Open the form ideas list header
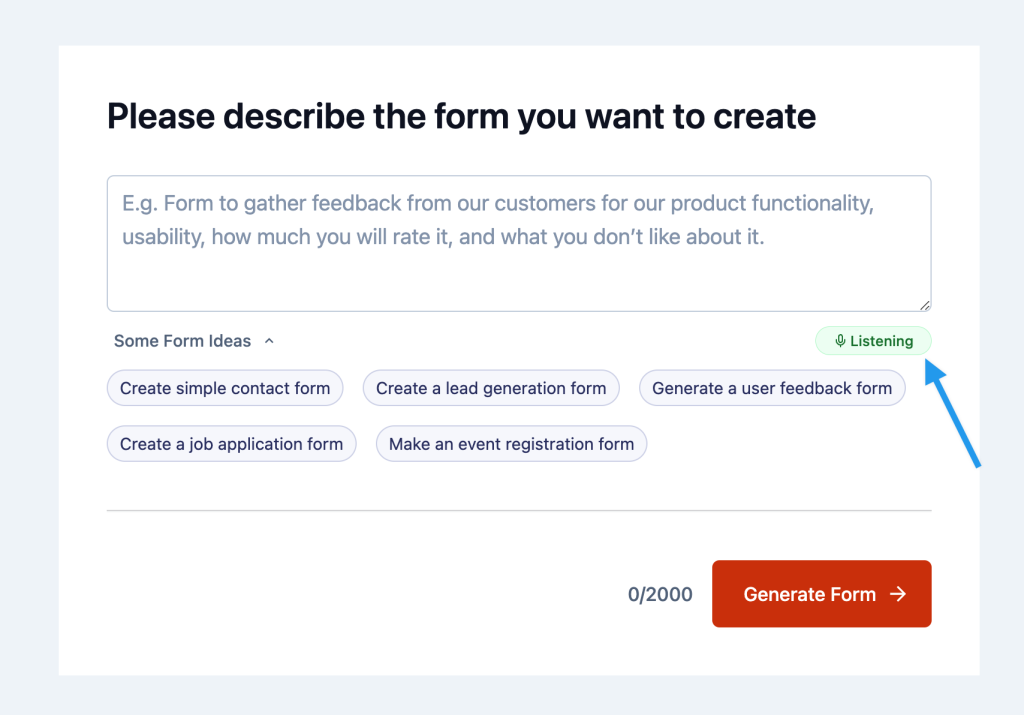1024x715 pixels. coord(194,340)
